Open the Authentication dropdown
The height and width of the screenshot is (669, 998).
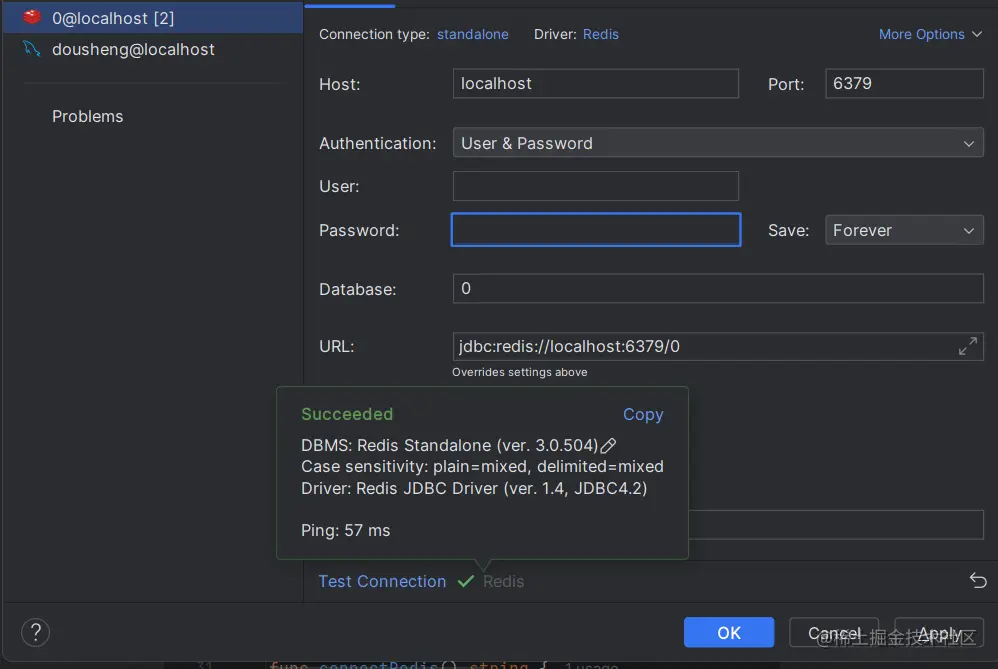click(x=717, y=143)
